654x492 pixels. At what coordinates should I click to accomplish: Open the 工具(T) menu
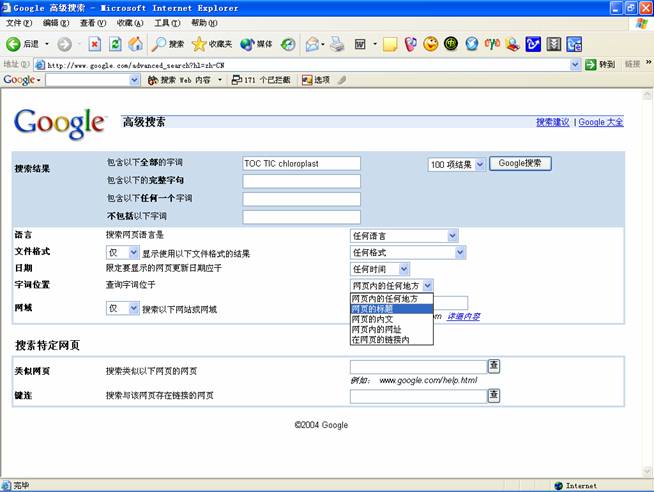pyautogui.click(x=167, y=23)
